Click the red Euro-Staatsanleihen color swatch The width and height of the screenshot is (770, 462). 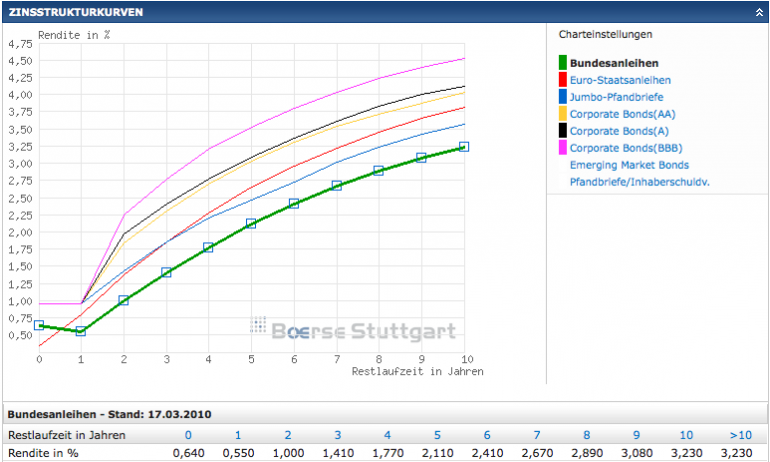[x=563, y=80]
